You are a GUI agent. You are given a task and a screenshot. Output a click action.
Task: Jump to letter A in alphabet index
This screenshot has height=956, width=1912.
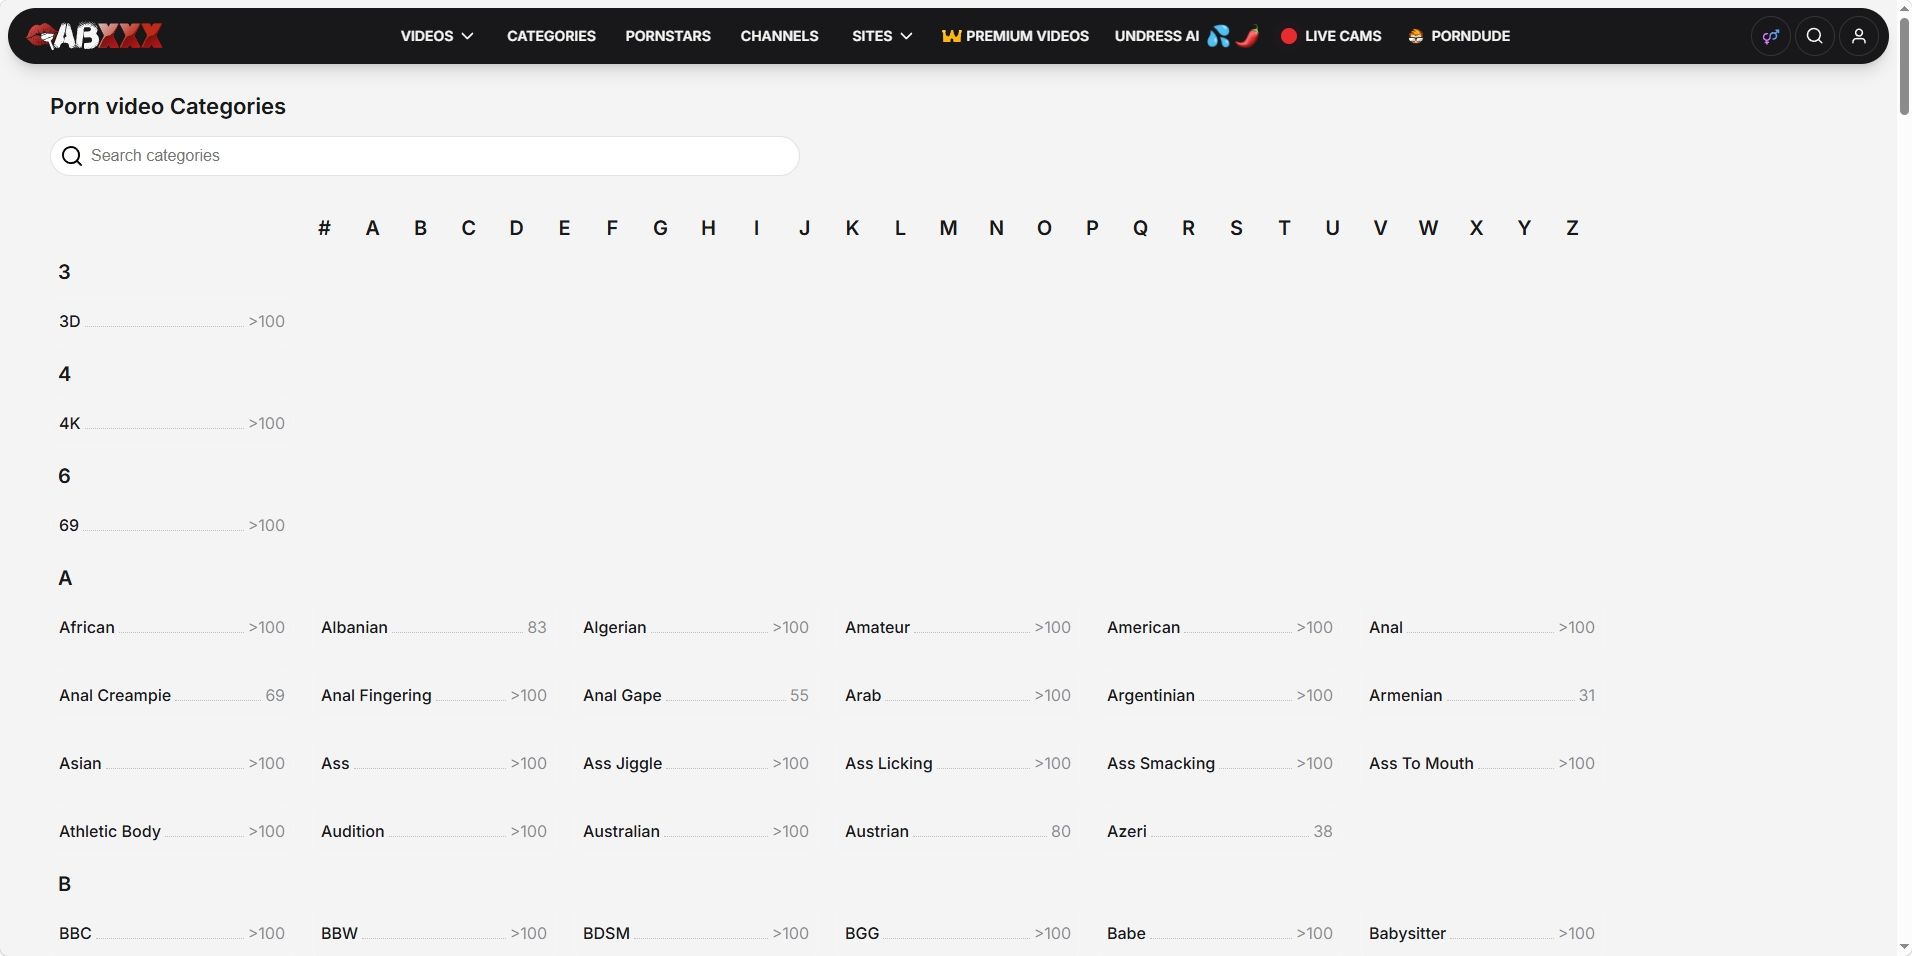(x=372, y=228)
